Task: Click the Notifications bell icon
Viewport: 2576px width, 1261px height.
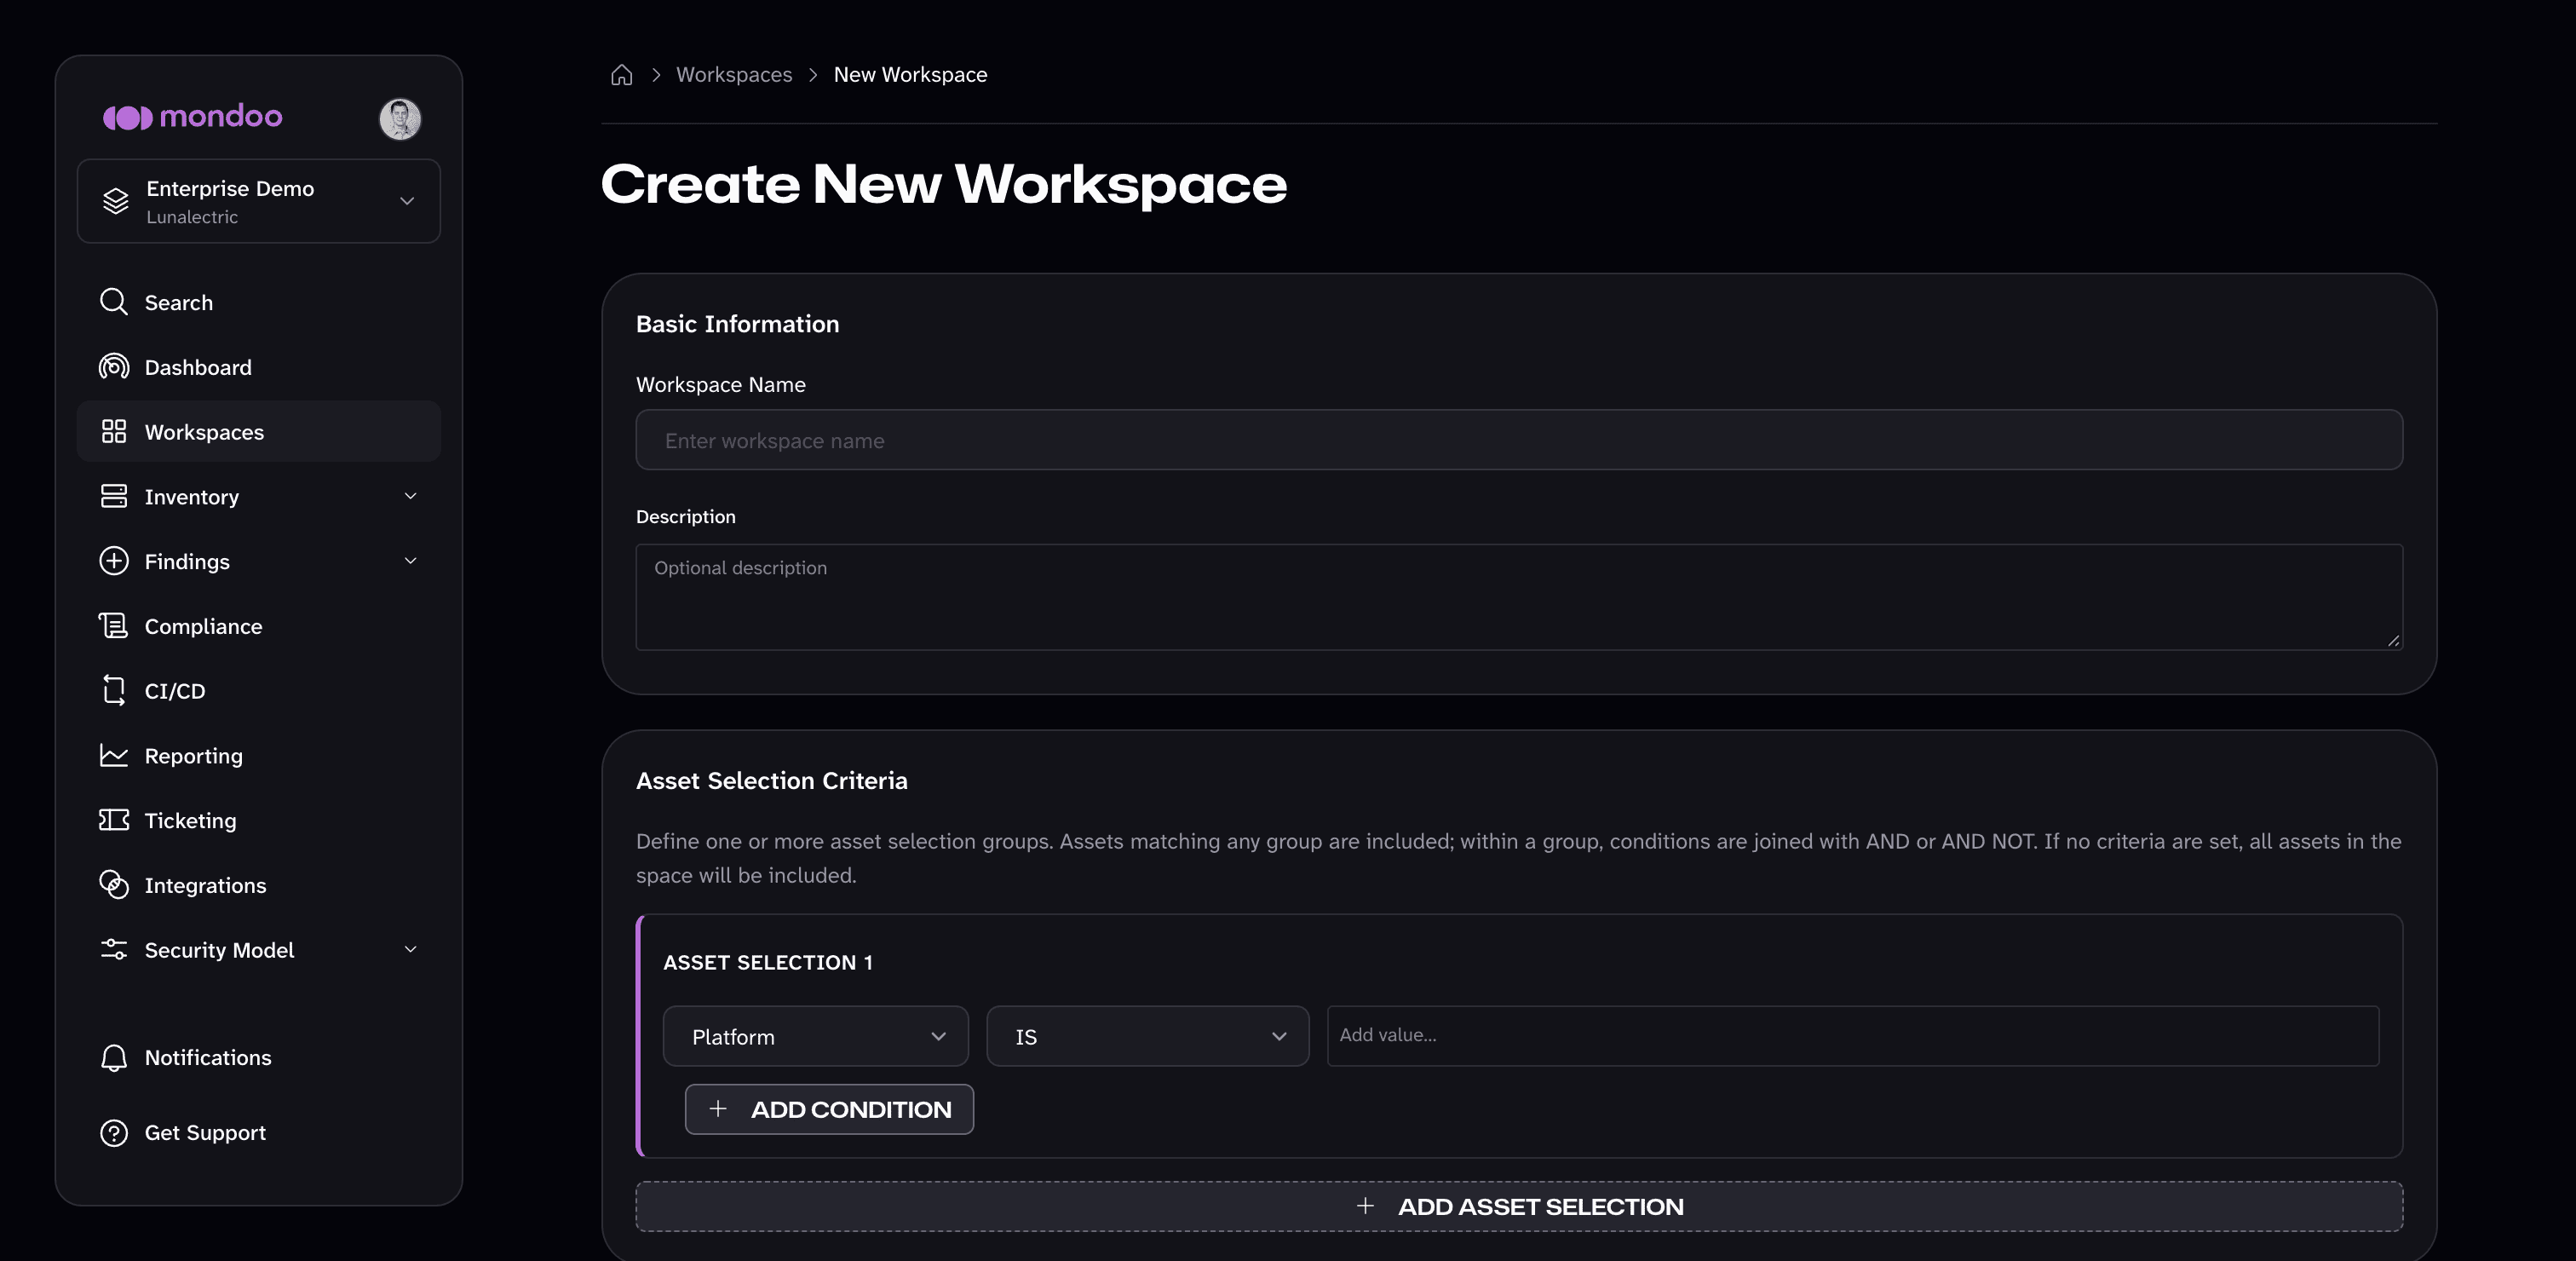Action: tap(114, 1058)
